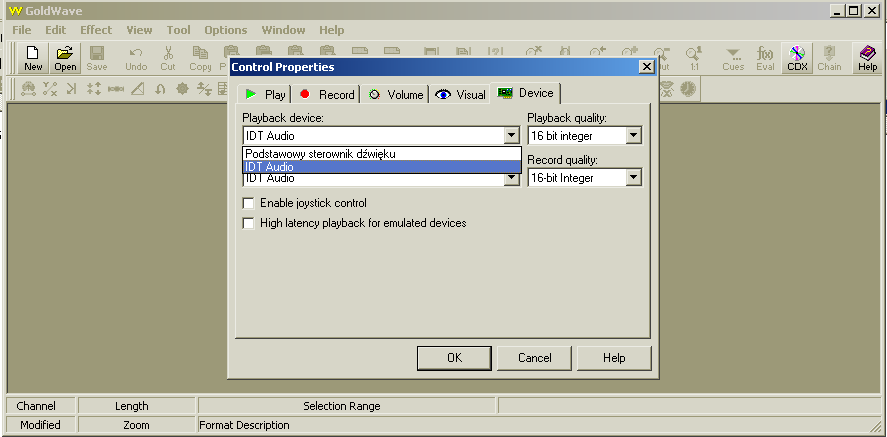The width and height of the screenshot is (887, 437).
Task: Click the lips effect icon beside the clock
Action: pyautogui.click(x=668, y=89)
